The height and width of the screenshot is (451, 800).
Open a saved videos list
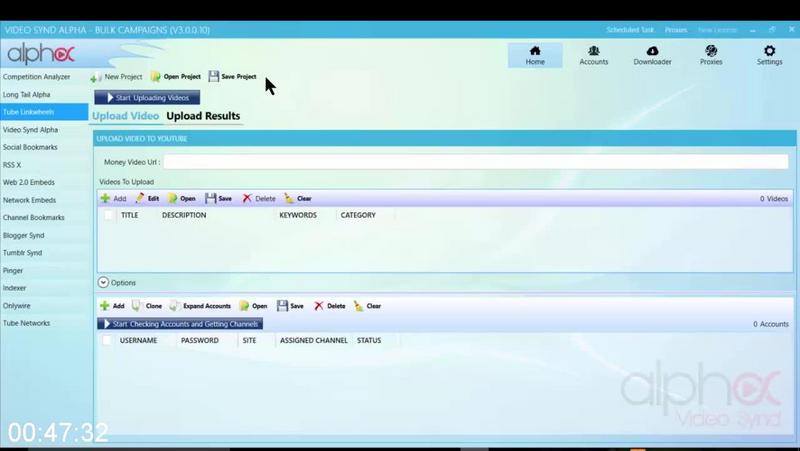182,198
